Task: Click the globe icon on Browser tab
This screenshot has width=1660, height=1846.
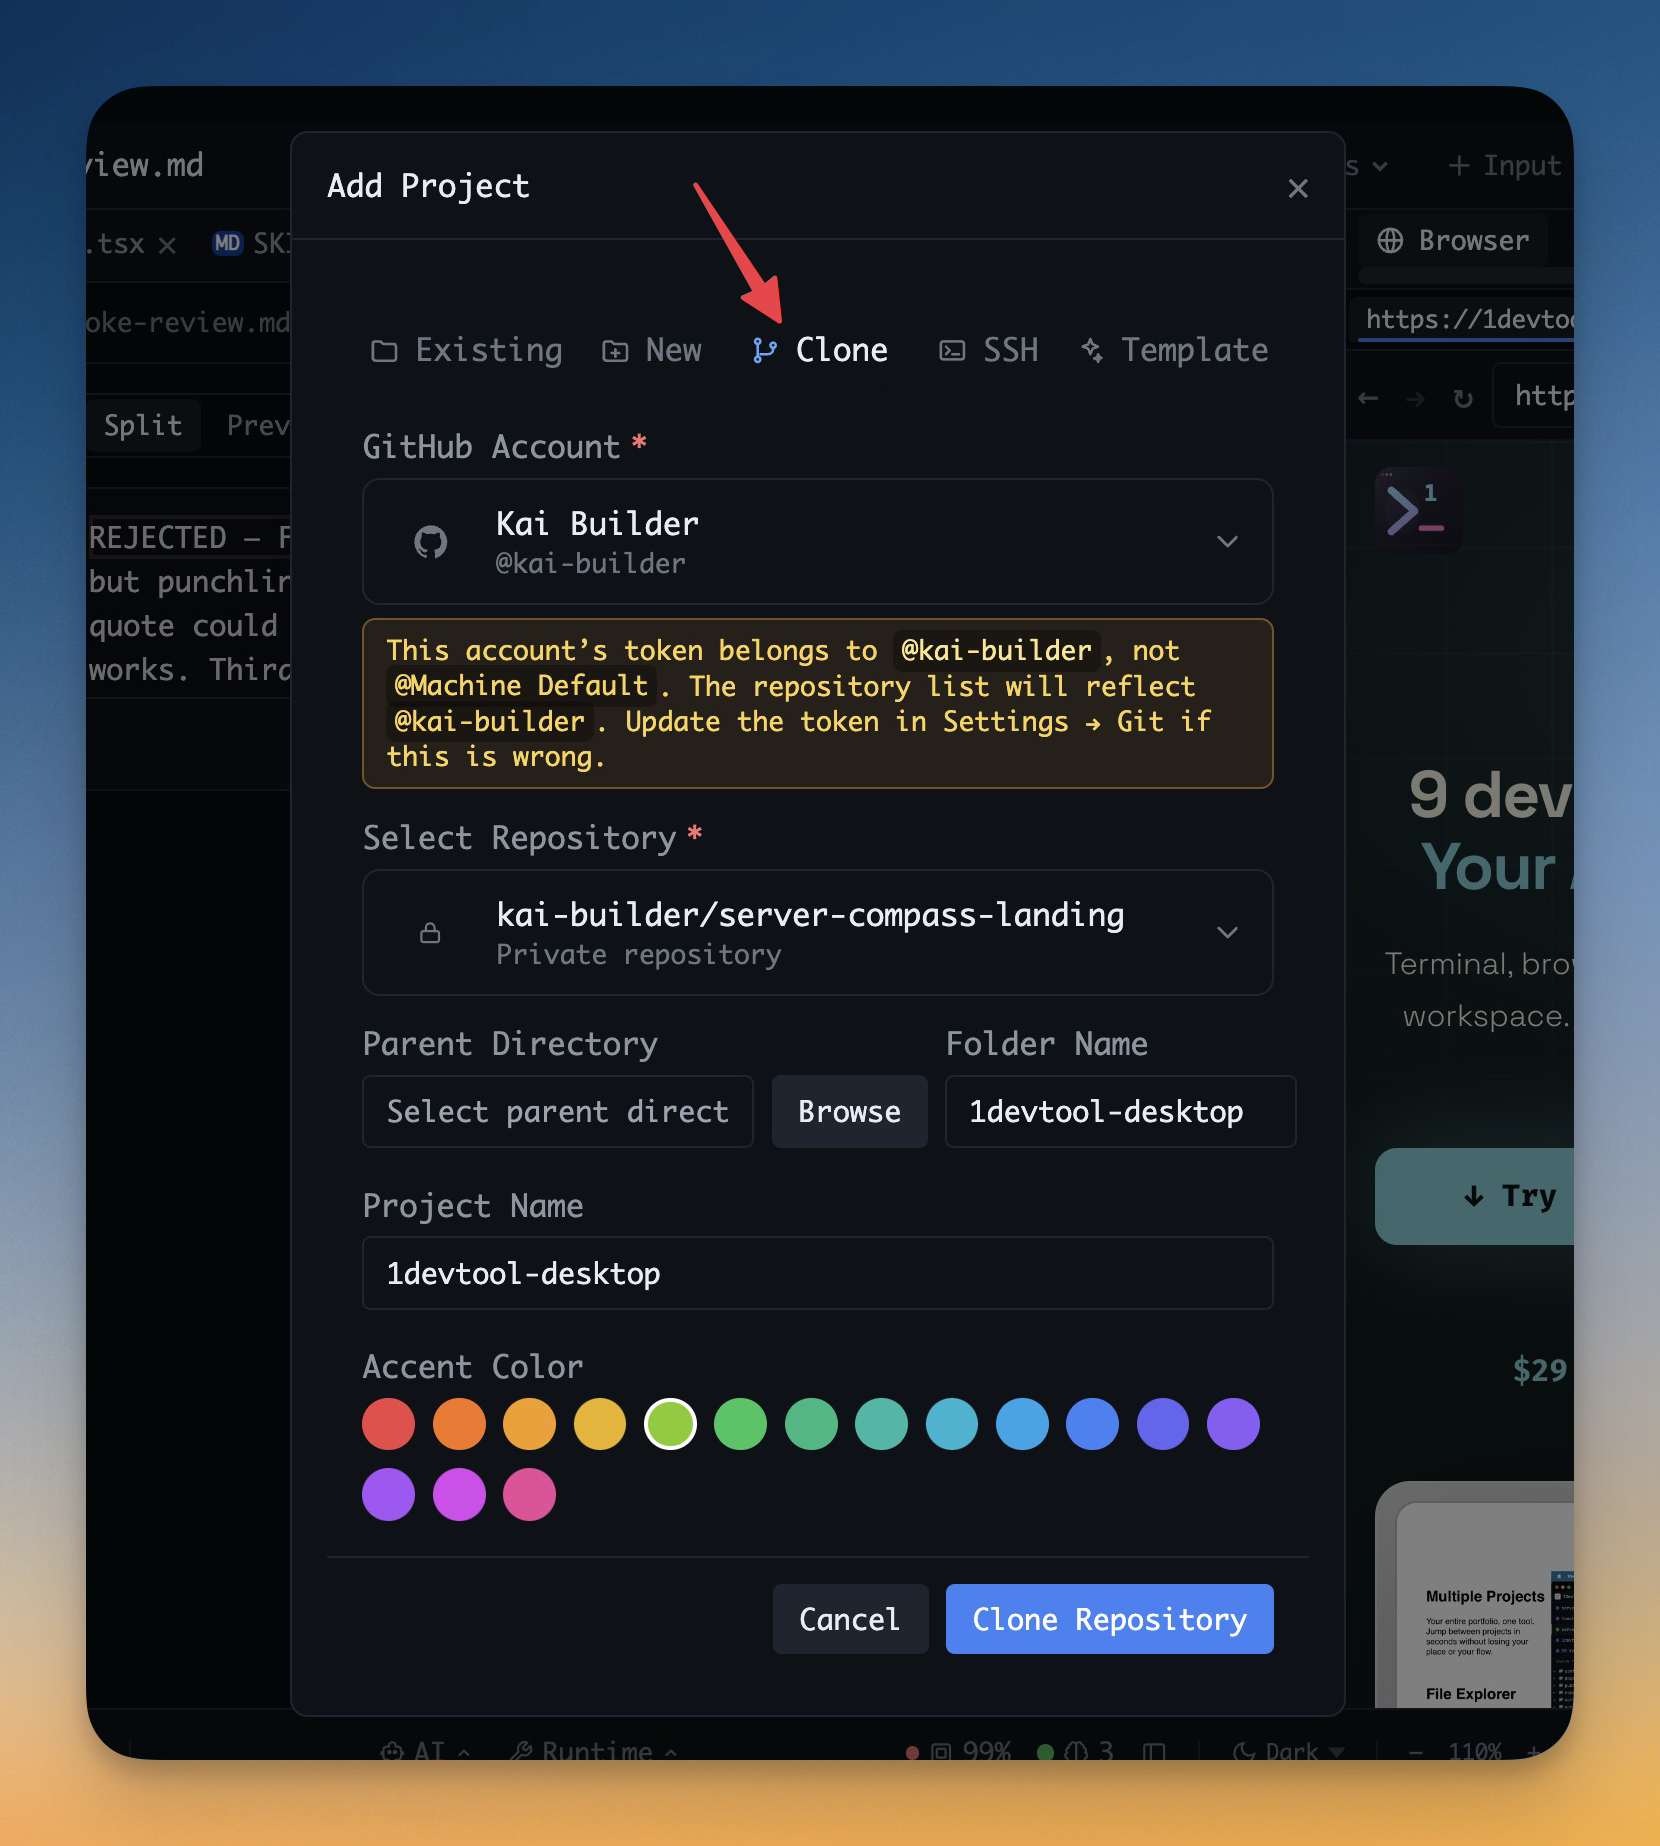Action: 1390,241
